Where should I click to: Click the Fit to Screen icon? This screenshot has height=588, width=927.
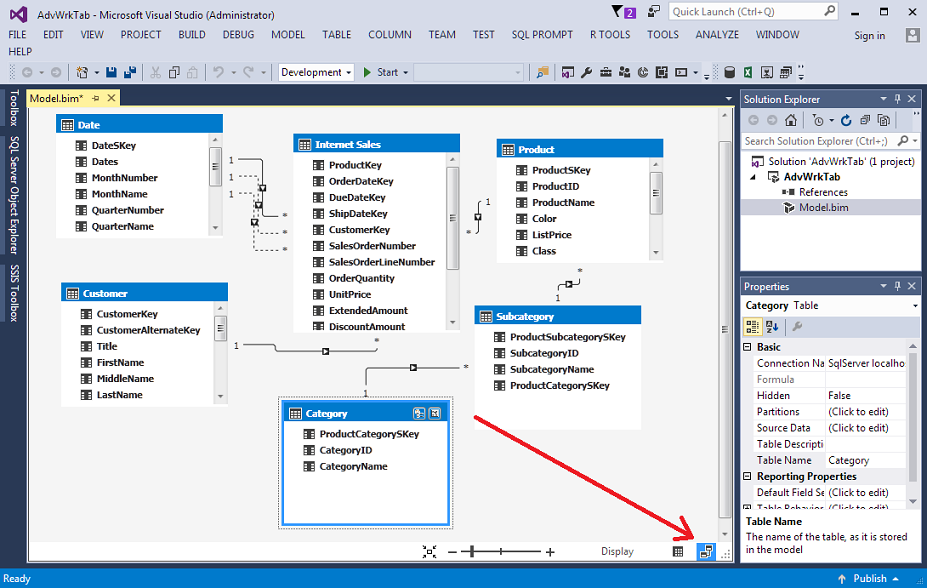pos(430,551)
